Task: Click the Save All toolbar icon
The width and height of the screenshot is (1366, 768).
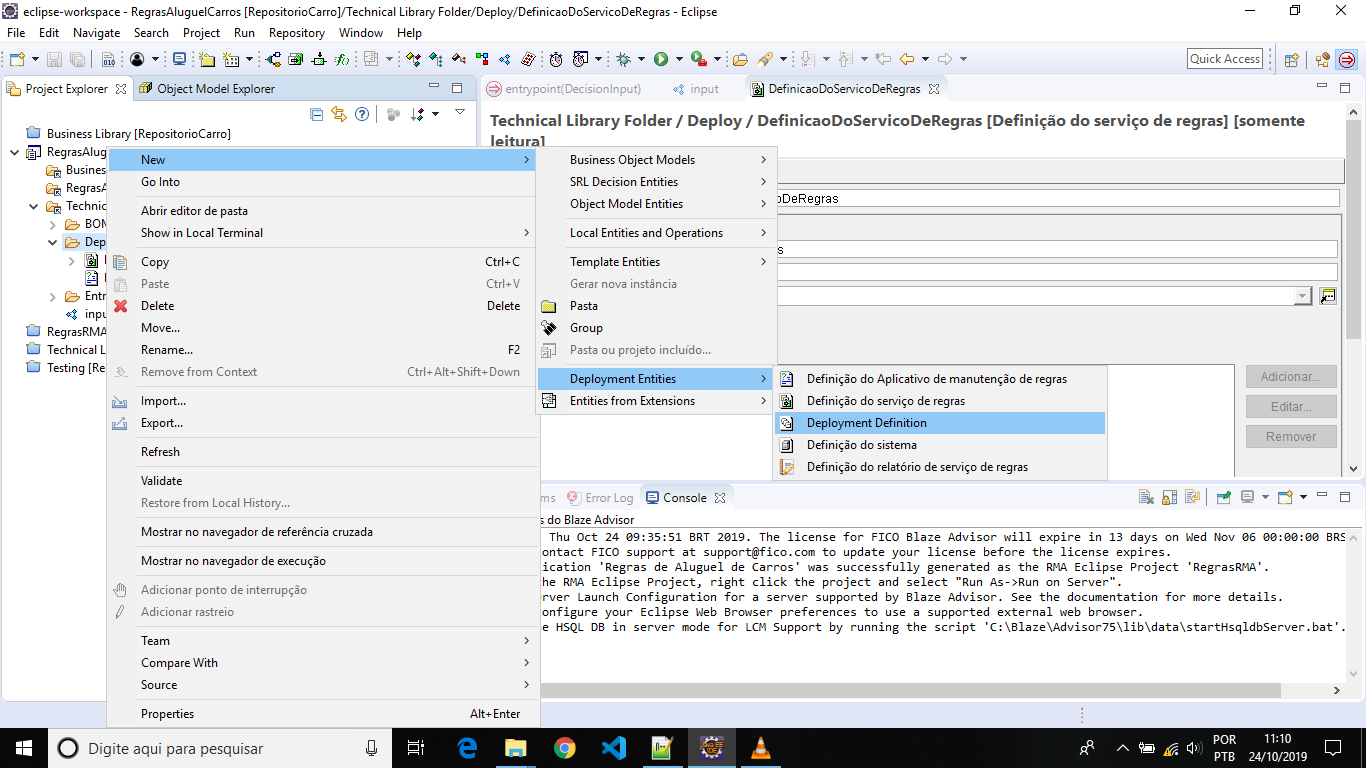Action: (x=77, y=58)
